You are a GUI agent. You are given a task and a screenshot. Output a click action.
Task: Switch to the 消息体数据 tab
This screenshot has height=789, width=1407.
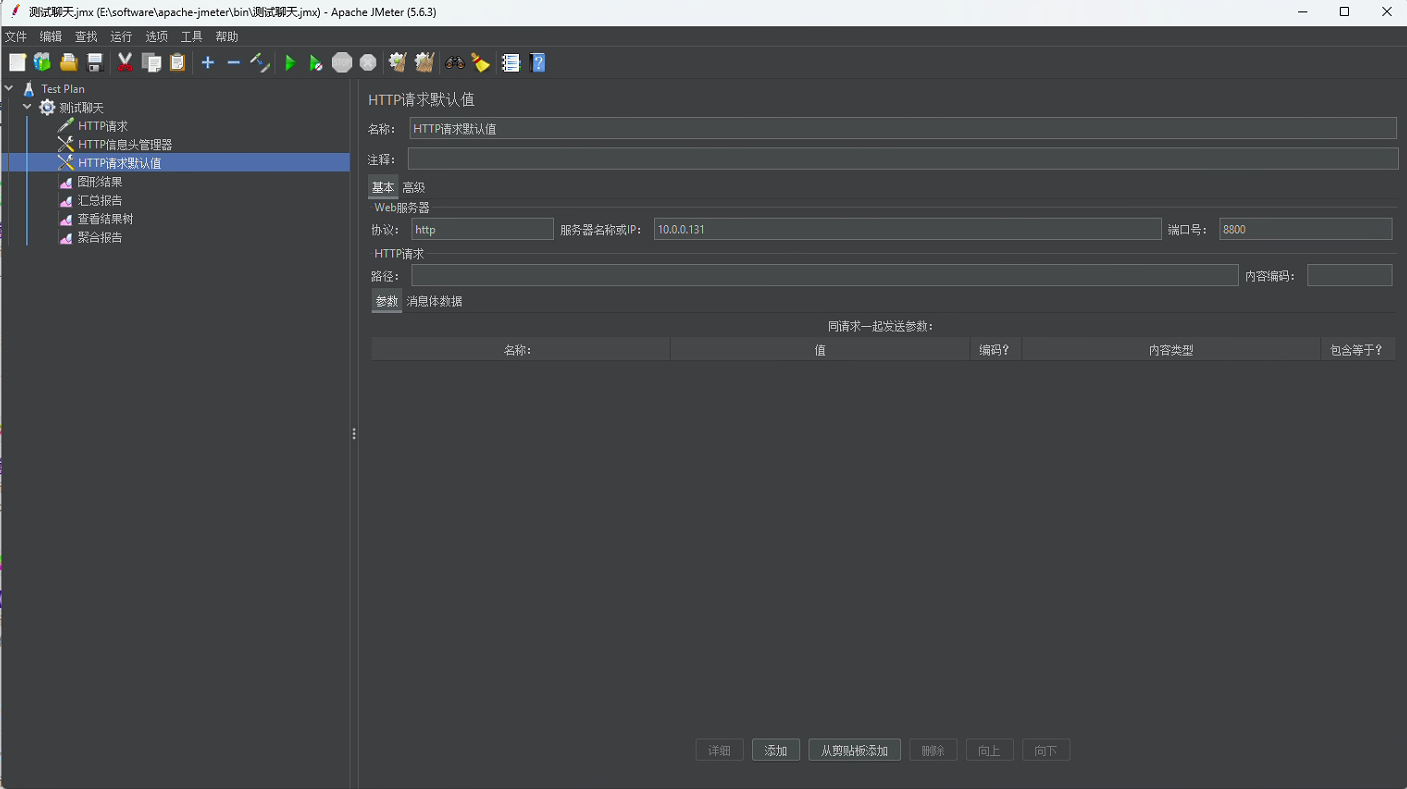pyautogui.click(x=434, y=301)
